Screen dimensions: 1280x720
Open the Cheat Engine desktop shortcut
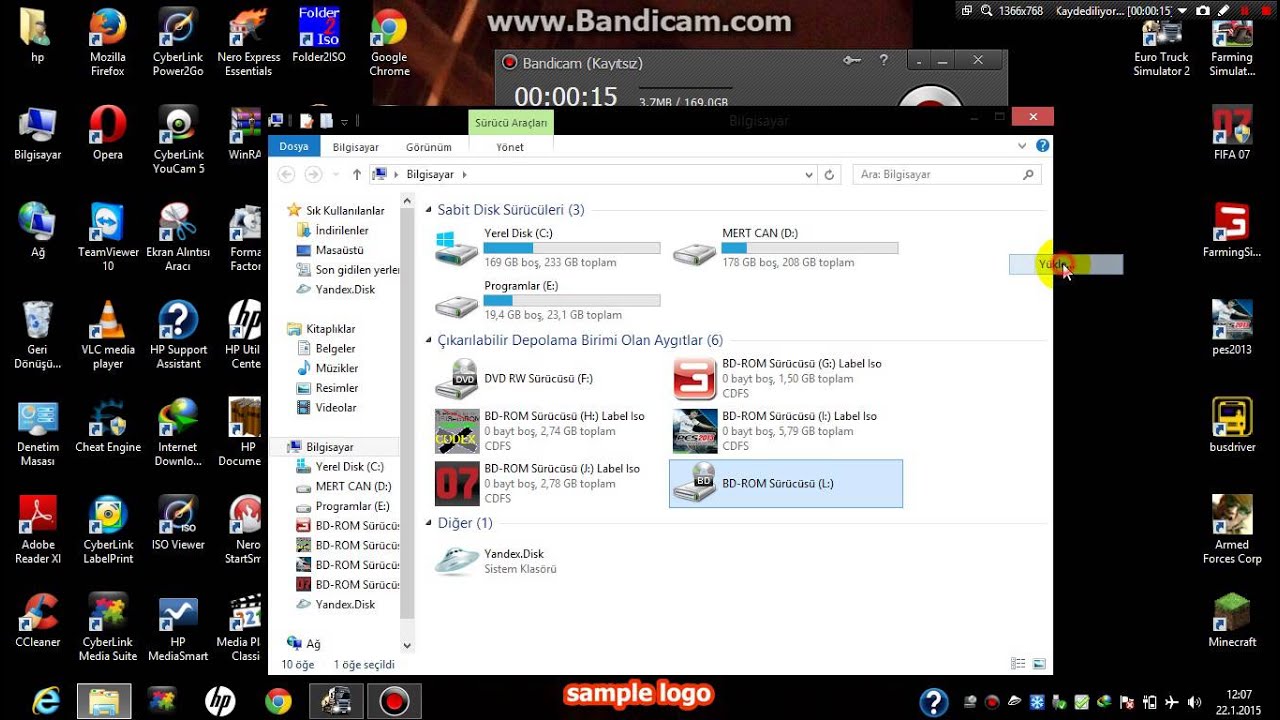[x=108, y=427]
